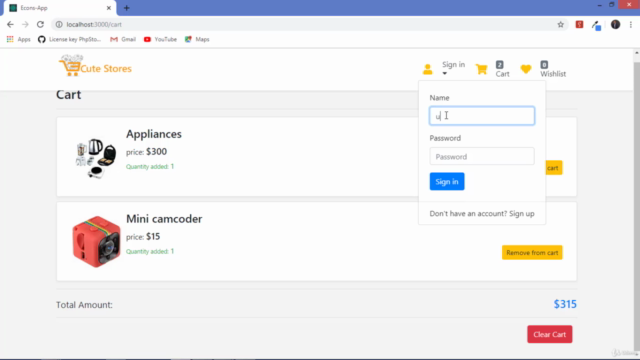Click the $15 price text
Image resolution: width=640 pixels, height=360 pixels.
[153, 236]
